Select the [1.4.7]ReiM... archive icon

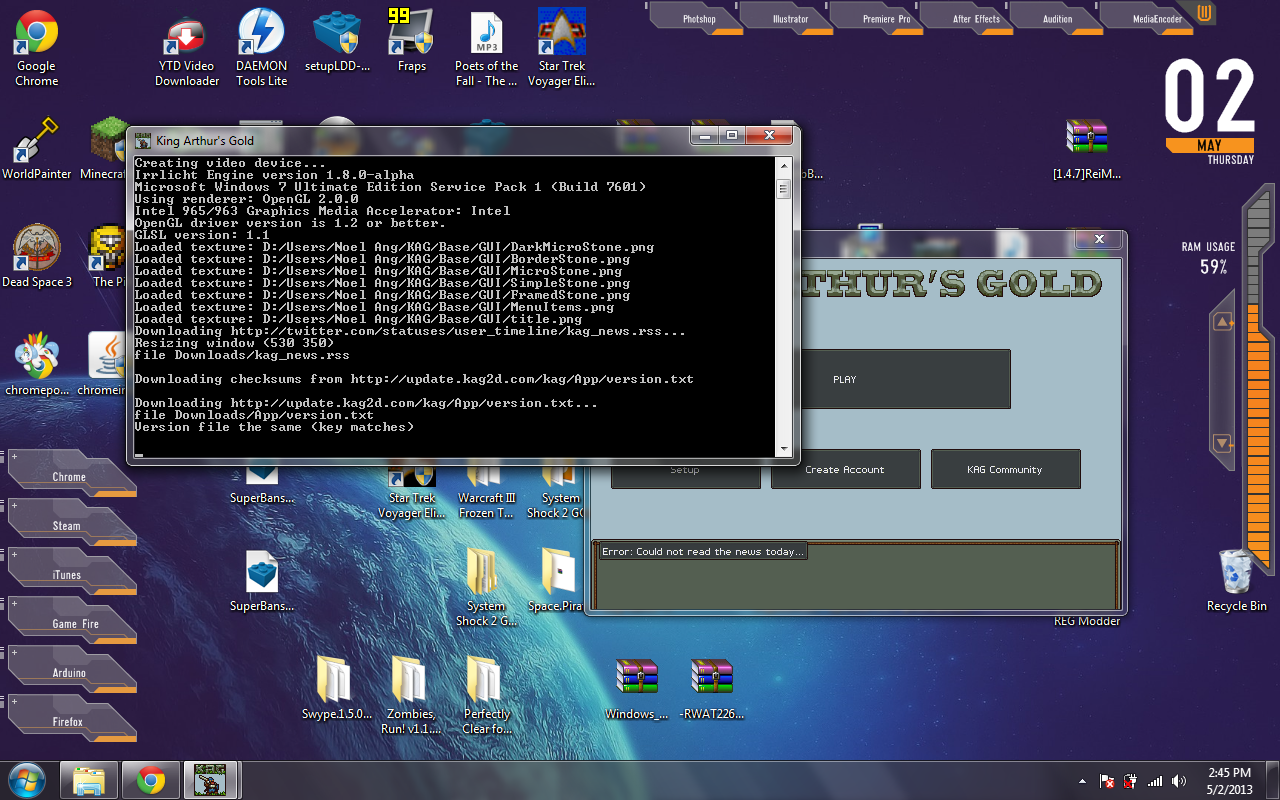(x=1087, y=148)
